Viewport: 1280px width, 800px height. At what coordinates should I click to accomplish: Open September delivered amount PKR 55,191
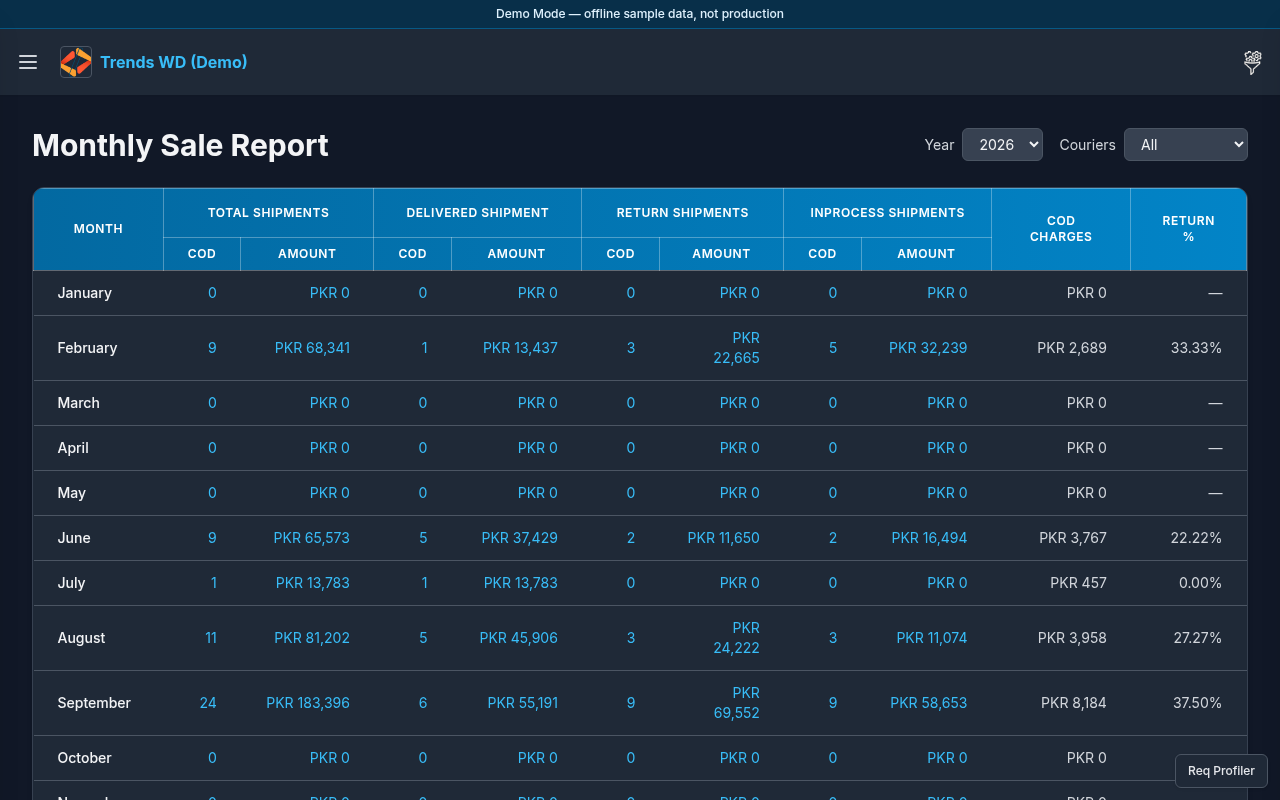click(x=523, y=703)
